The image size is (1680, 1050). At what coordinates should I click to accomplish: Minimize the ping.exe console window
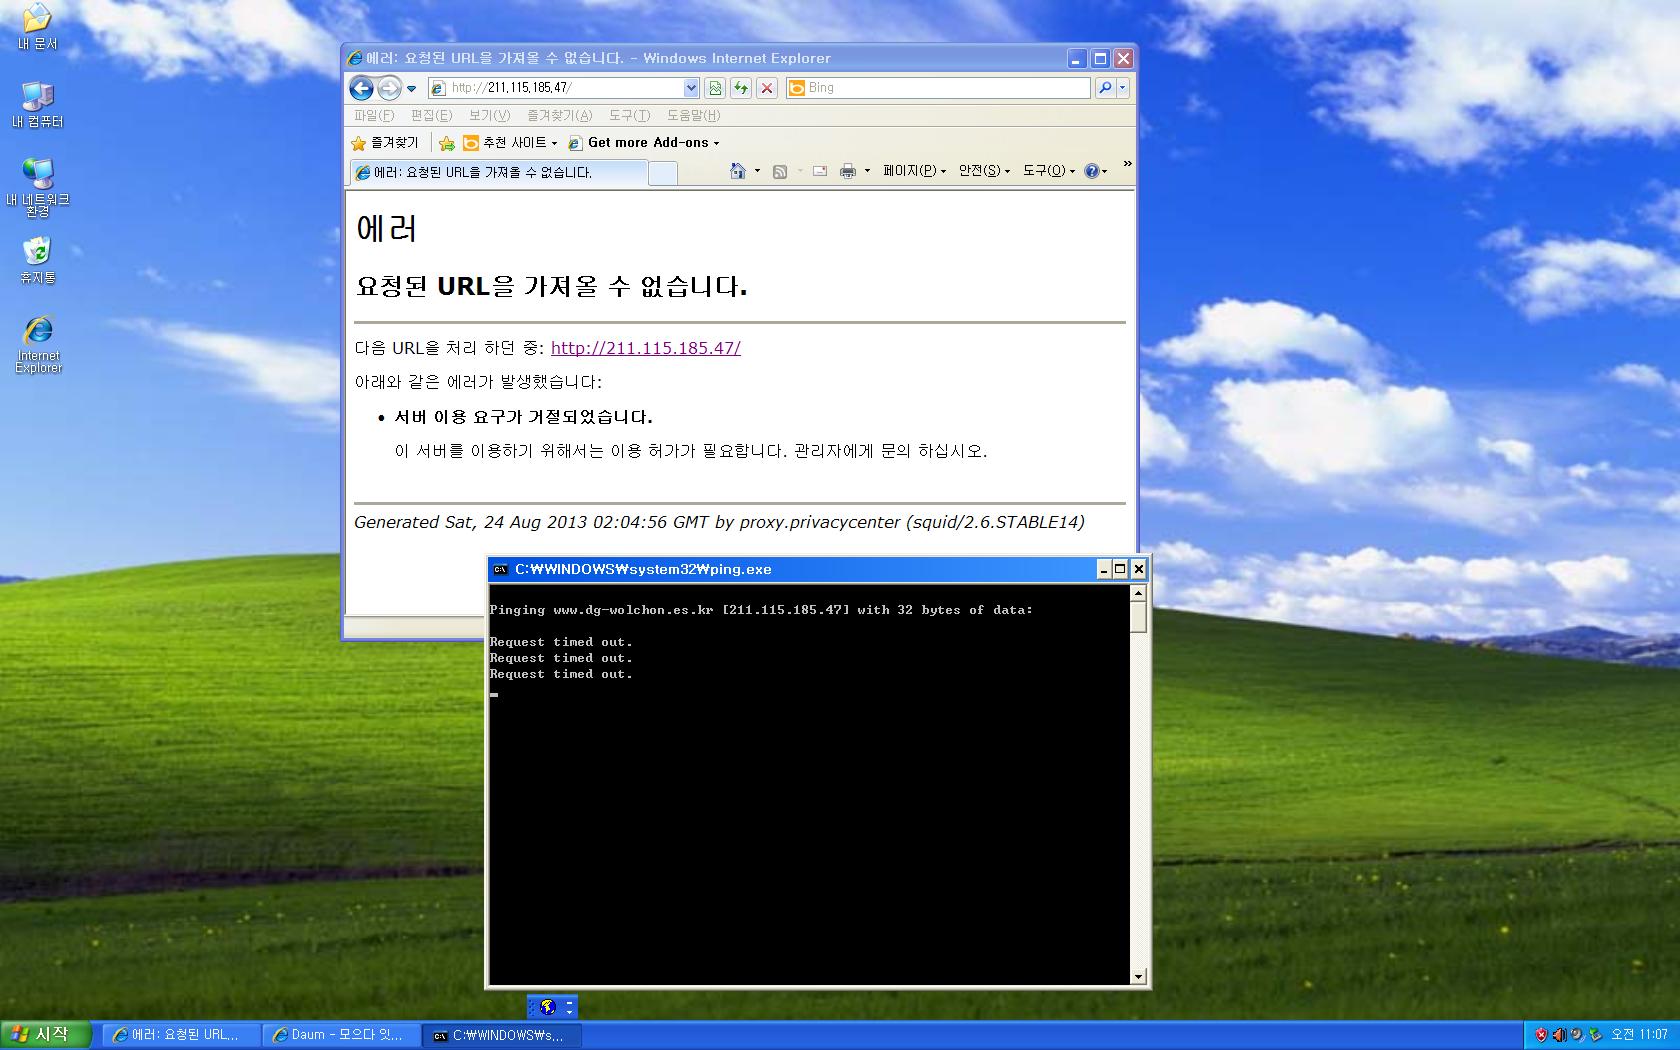pyautogui.click(x=1103, y=569)
